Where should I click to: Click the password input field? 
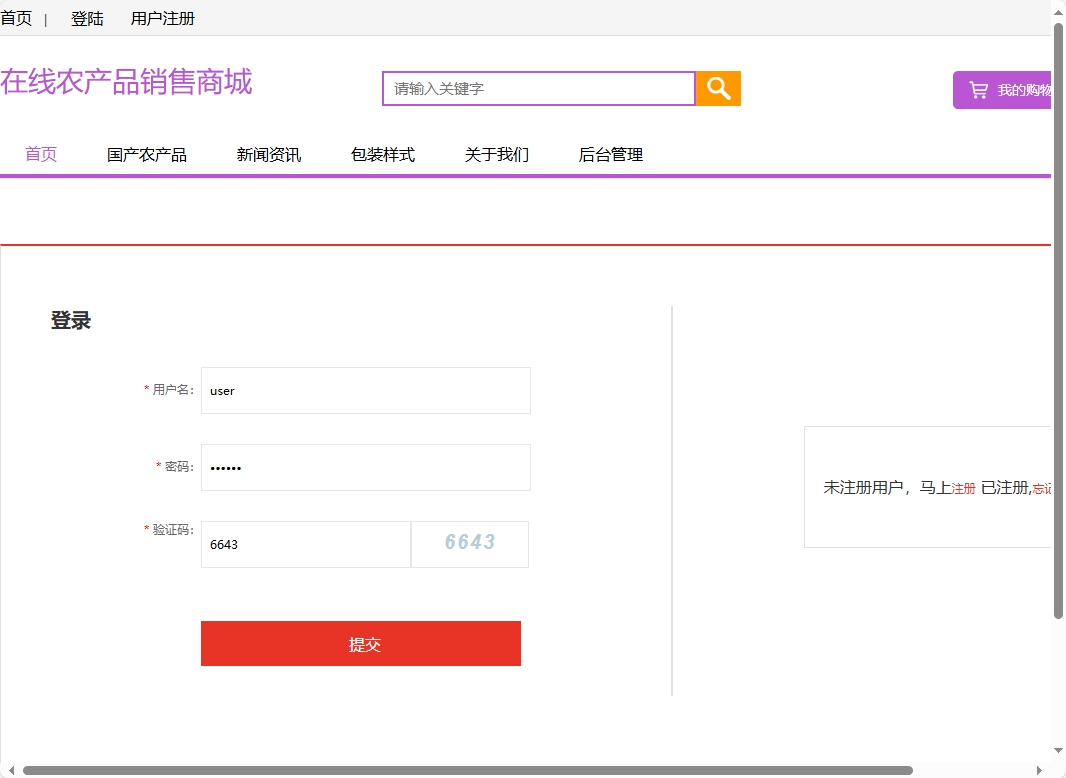[x=365, y=467]
